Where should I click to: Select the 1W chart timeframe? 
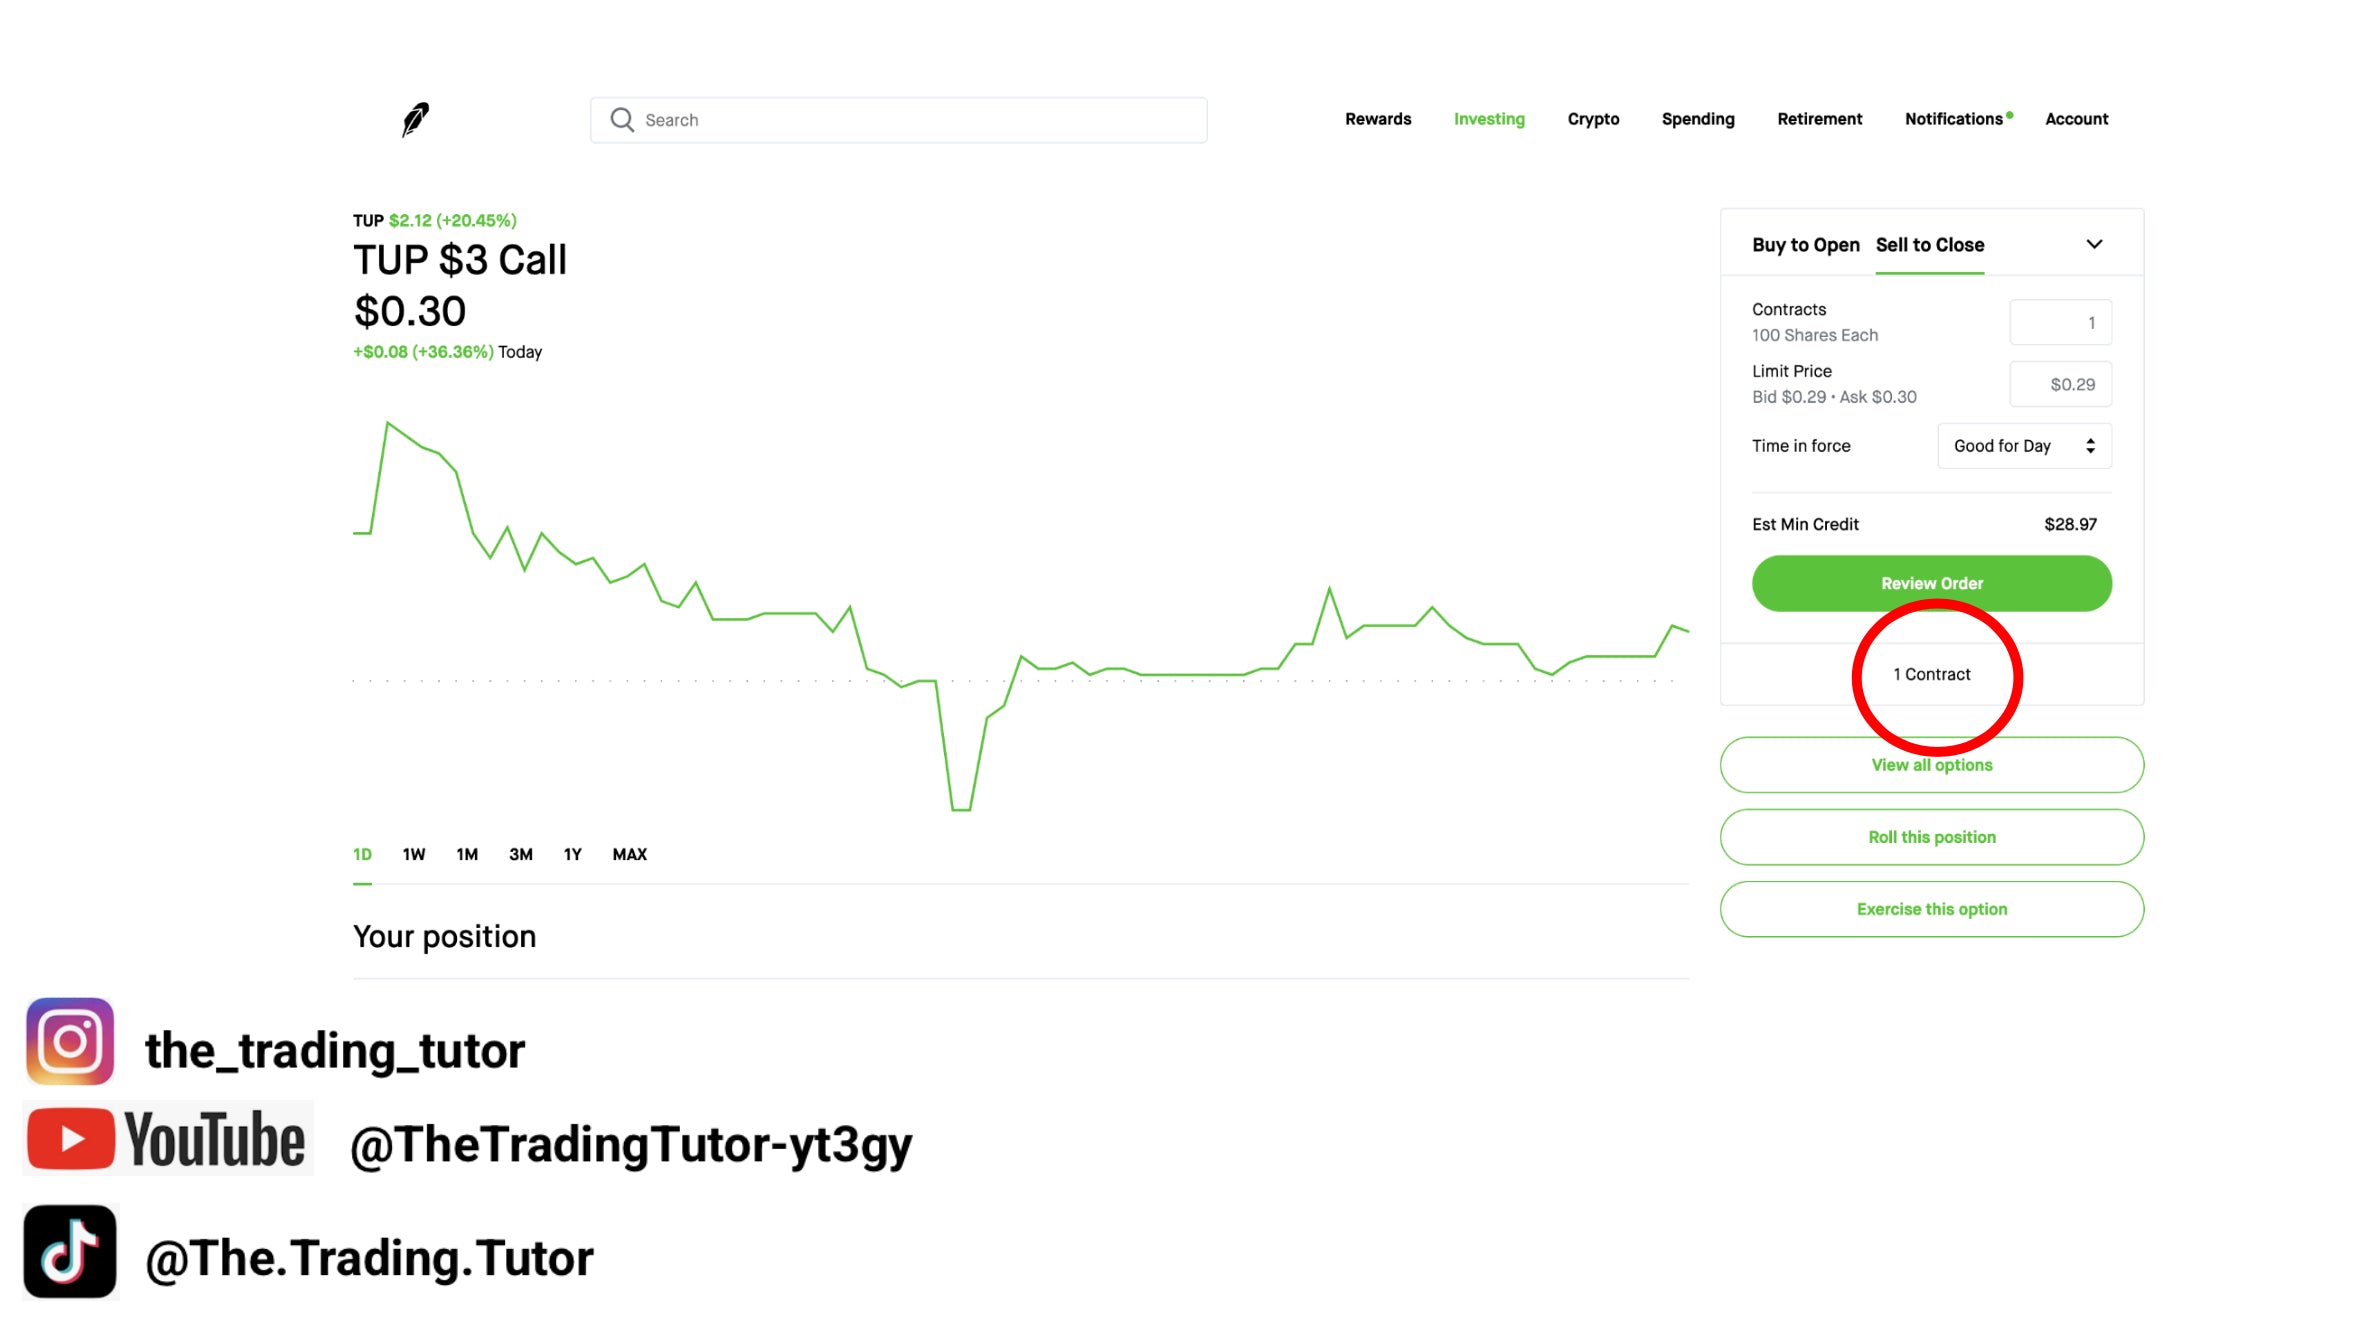point(413,854)
